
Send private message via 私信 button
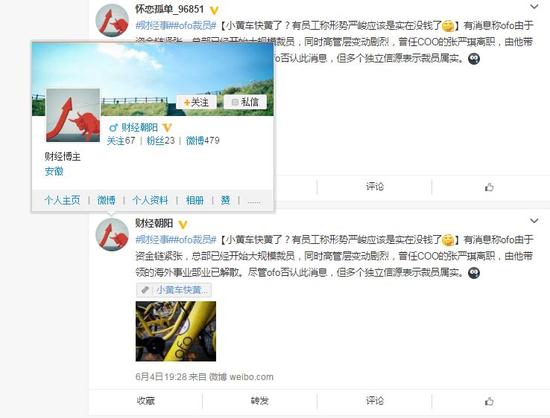[245, 102]
